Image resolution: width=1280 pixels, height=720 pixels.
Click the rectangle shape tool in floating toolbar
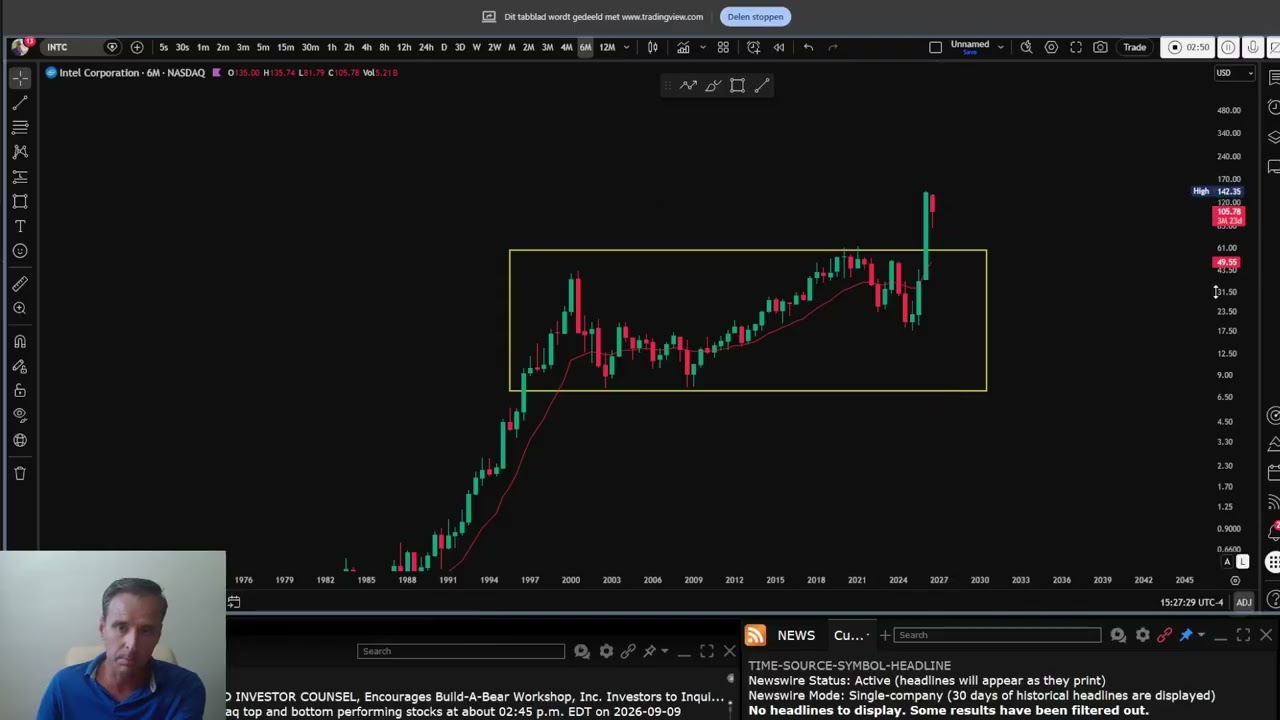[737, 86]
